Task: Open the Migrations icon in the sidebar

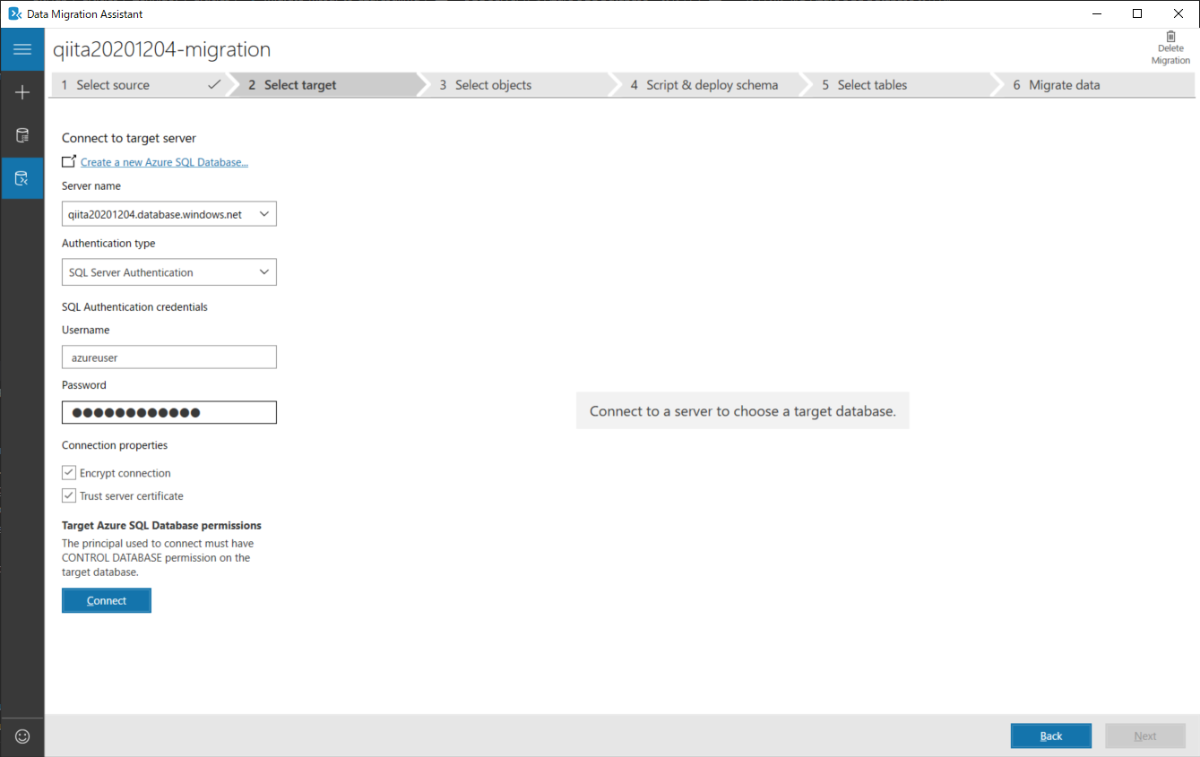Action: (x=22, y=178)
